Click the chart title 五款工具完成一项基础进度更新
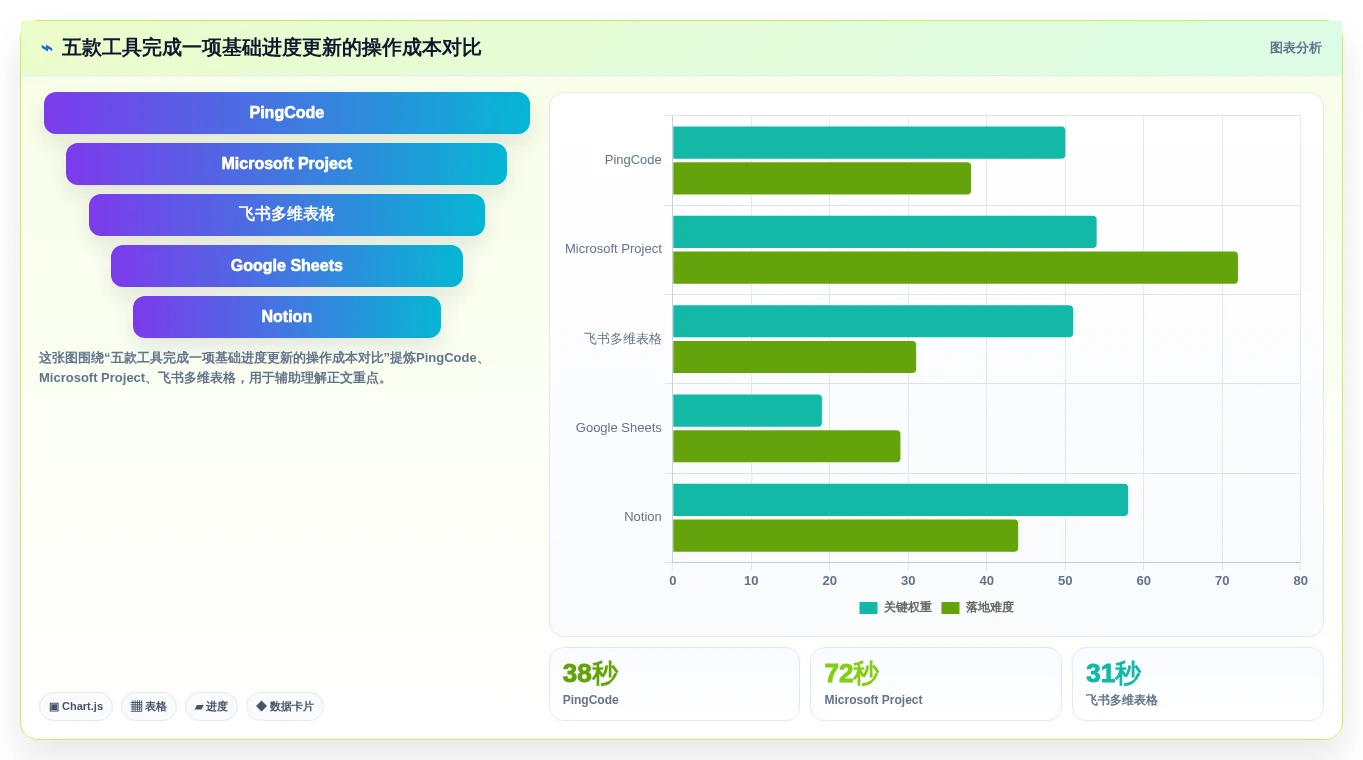Viewport: 1363px width, 760px height. tap(271, 48)
